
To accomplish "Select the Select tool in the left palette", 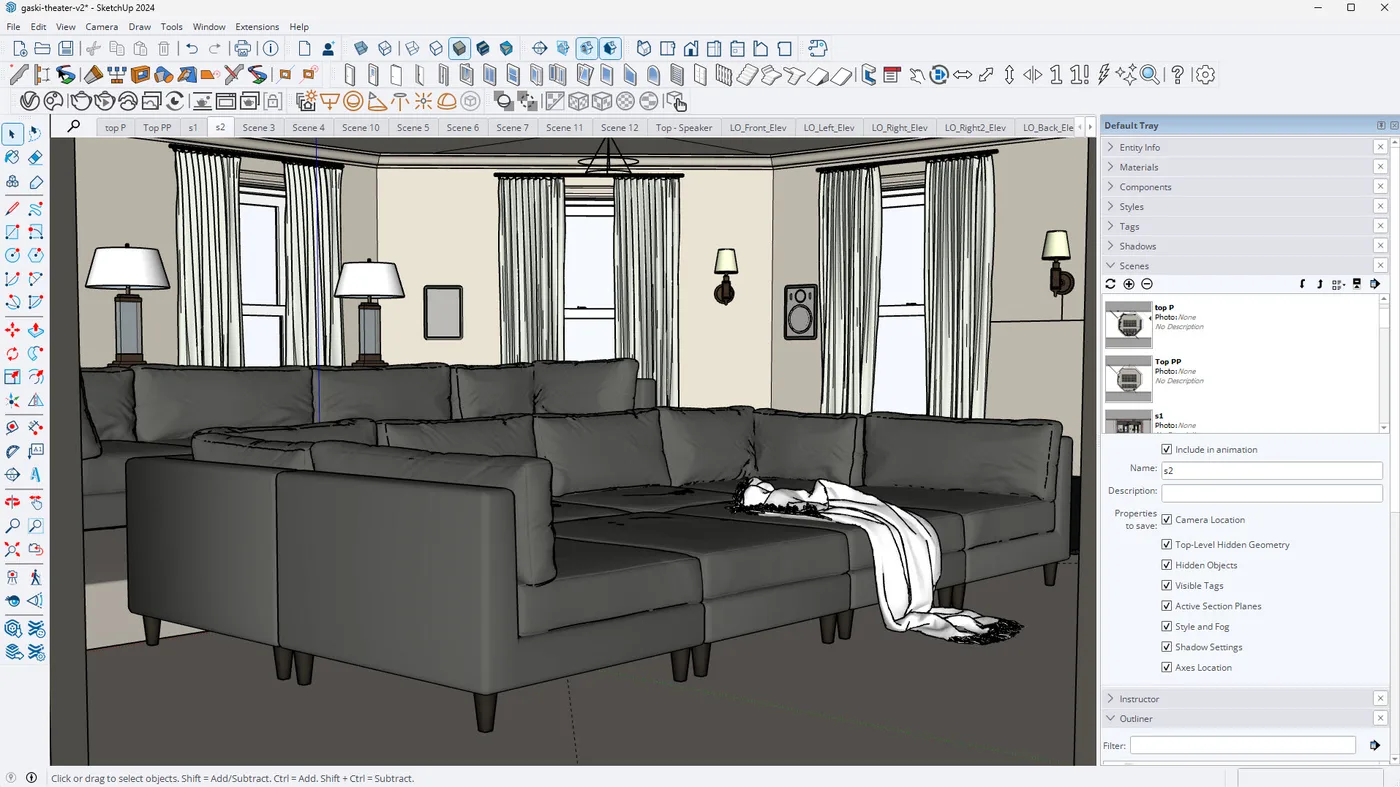I will click(x=13, y=133).
